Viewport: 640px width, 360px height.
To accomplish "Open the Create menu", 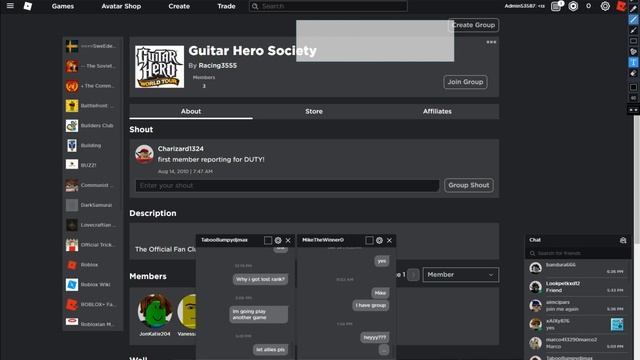I will tap(179, 6).
